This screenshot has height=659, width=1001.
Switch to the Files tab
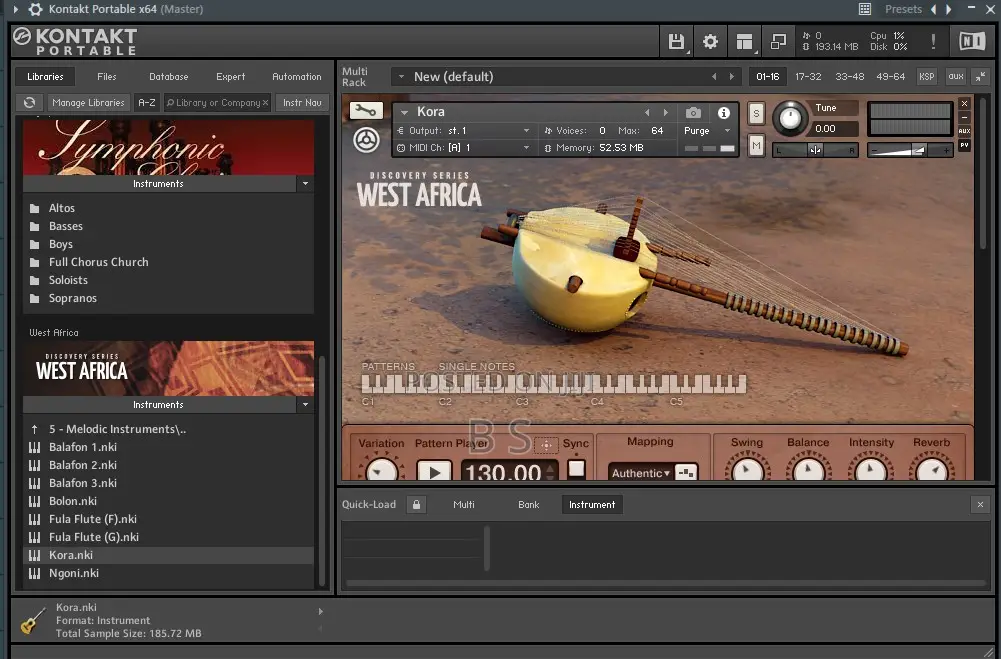[x=107, y=77]
